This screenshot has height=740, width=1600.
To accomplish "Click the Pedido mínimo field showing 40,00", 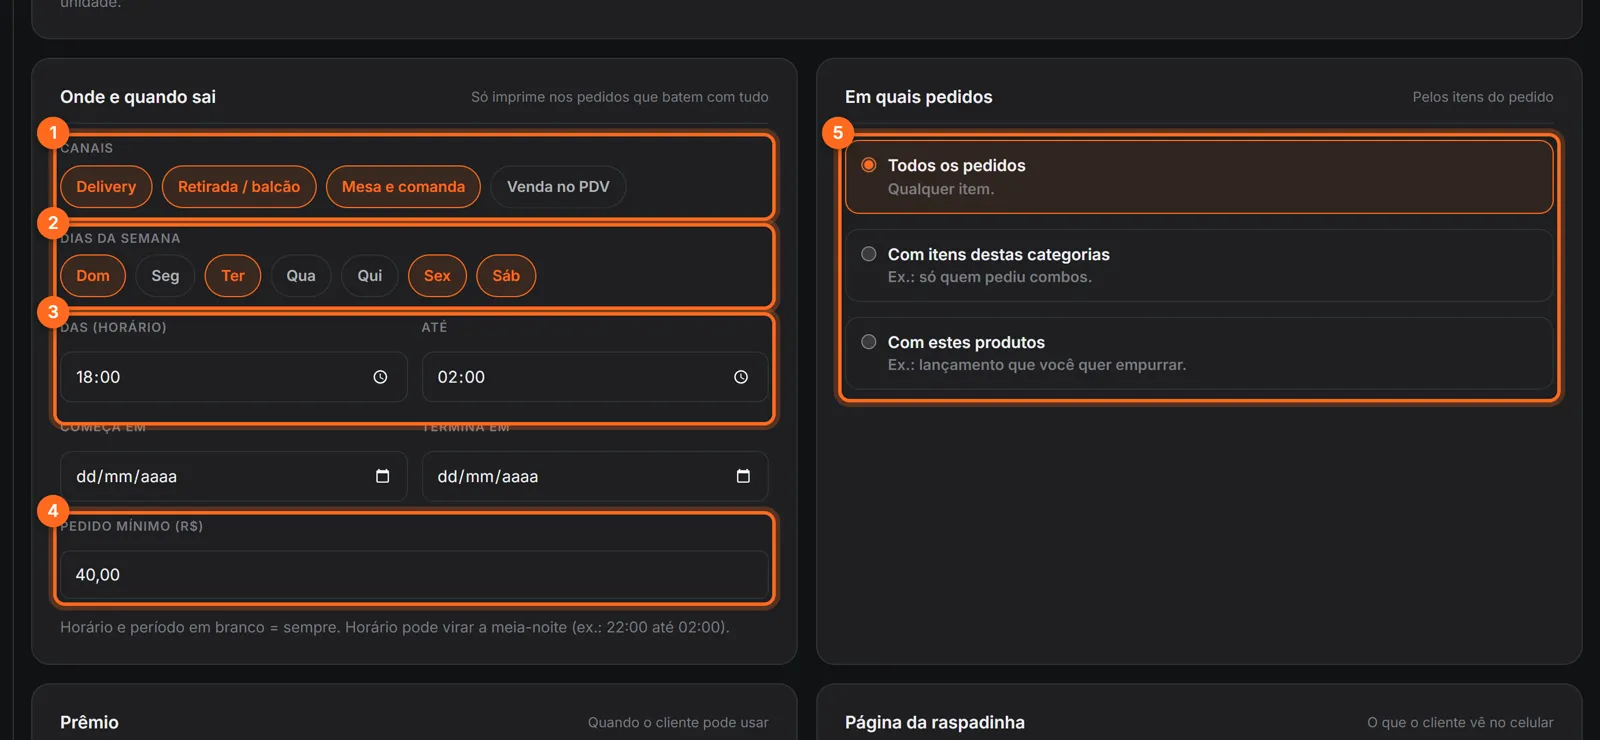I will click(x=414, y=575).
